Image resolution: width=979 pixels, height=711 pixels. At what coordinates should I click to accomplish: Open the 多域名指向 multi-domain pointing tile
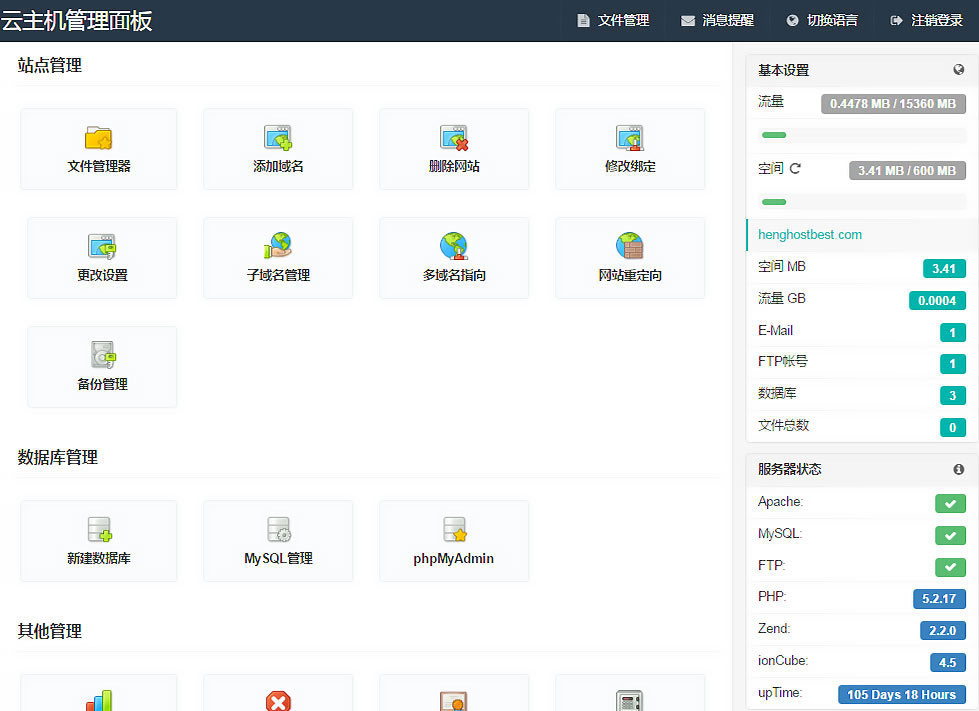[454, 258]
